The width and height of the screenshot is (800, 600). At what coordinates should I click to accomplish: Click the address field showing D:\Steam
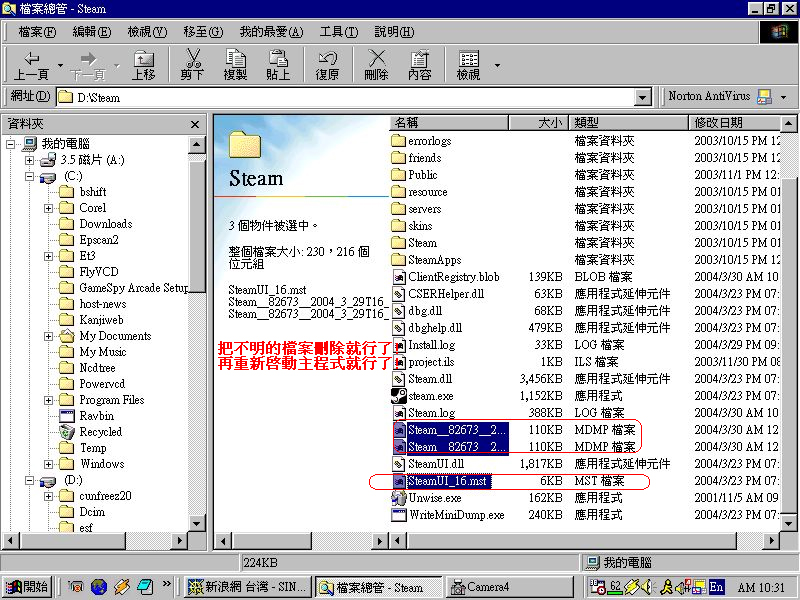(346, 97)
